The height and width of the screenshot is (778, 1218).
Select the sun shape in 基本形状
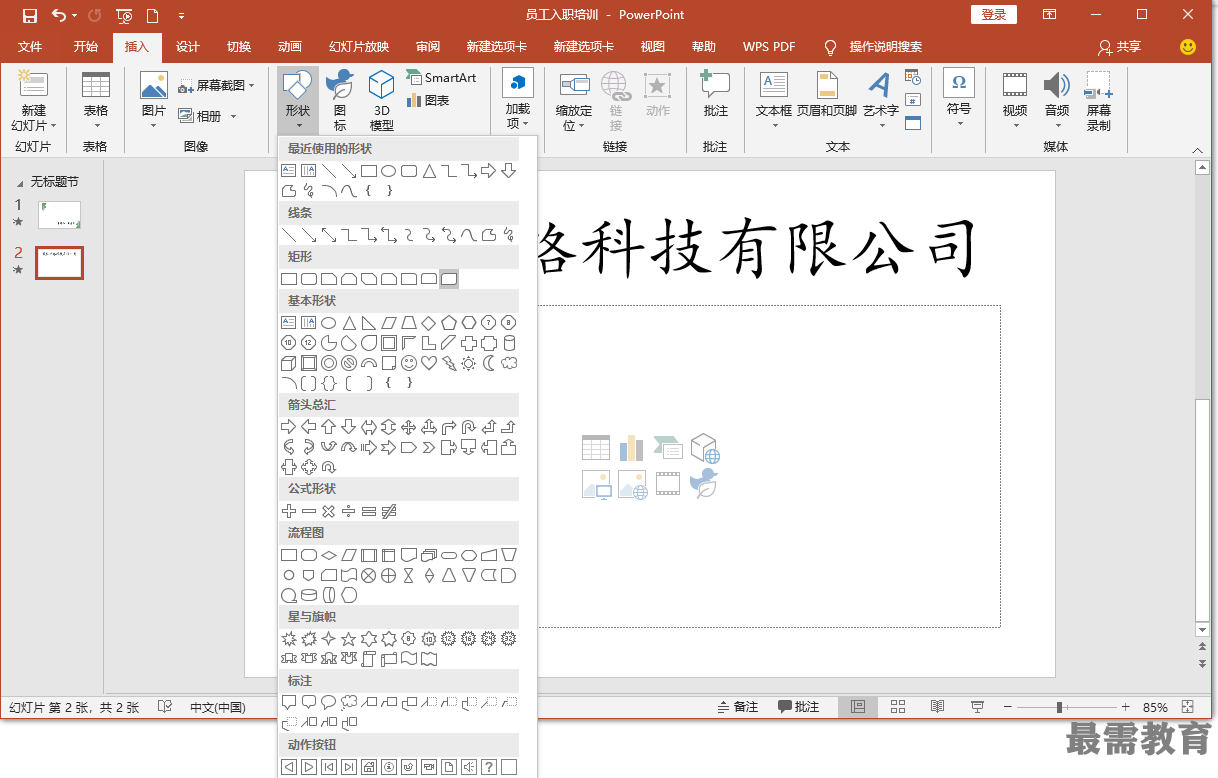[x=468, y=363]
